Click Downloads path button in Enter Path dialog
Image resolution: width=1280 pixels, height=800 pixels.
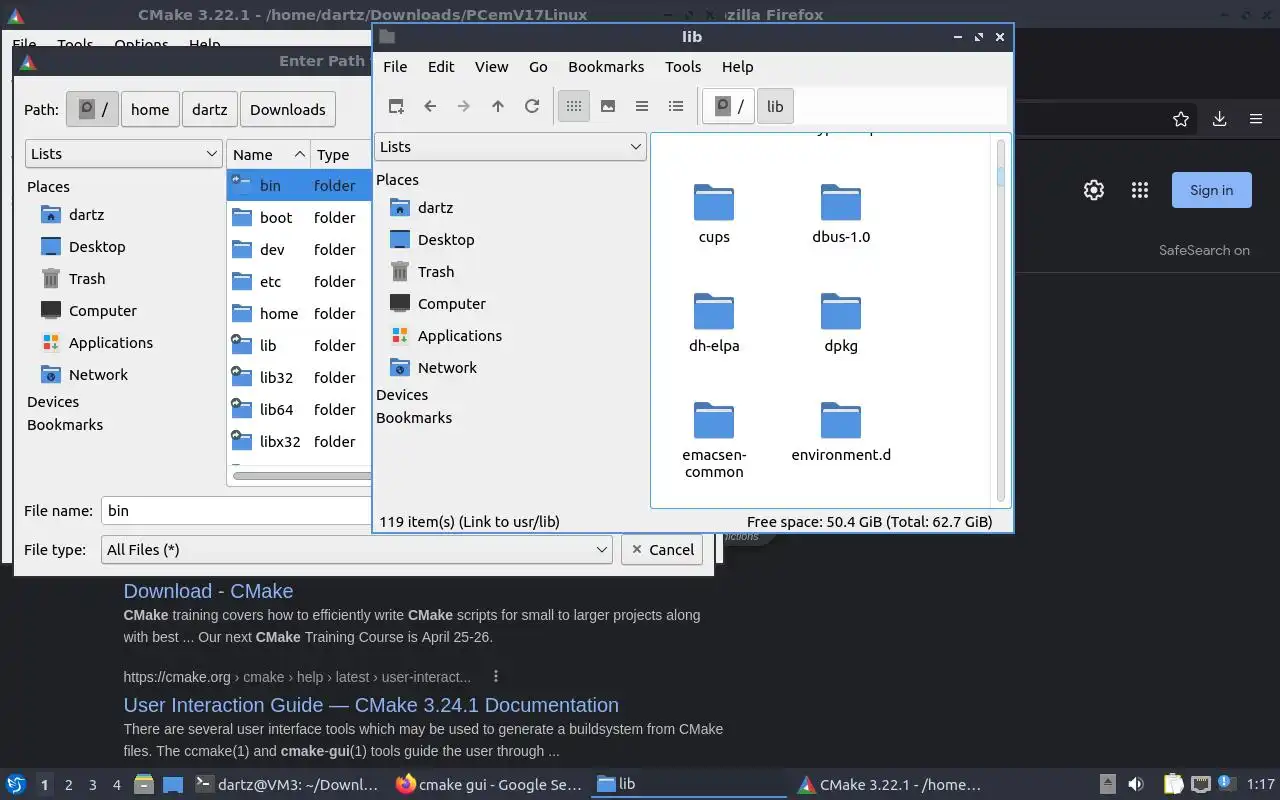[x=288, y=110]
